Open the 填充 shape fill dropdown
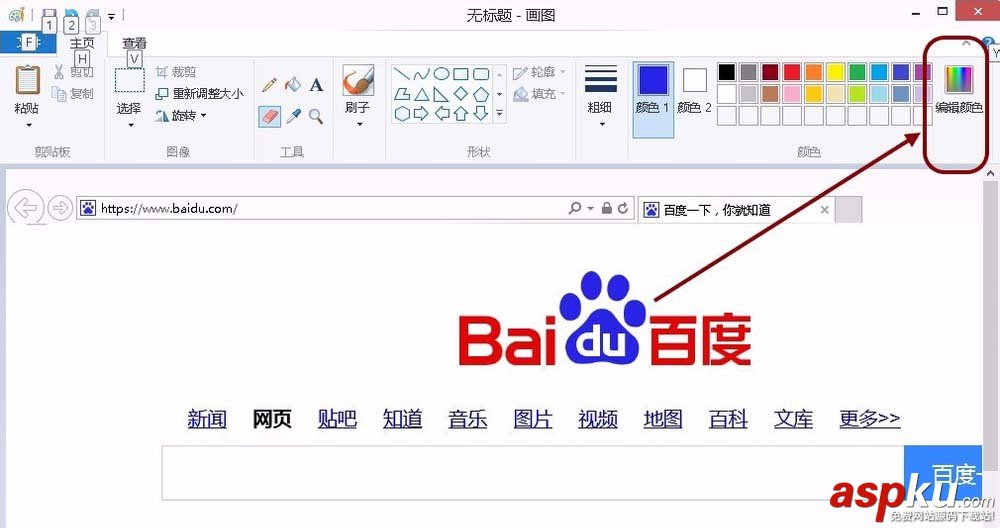This screenshot has height=528, width=1000. point(540,94)
